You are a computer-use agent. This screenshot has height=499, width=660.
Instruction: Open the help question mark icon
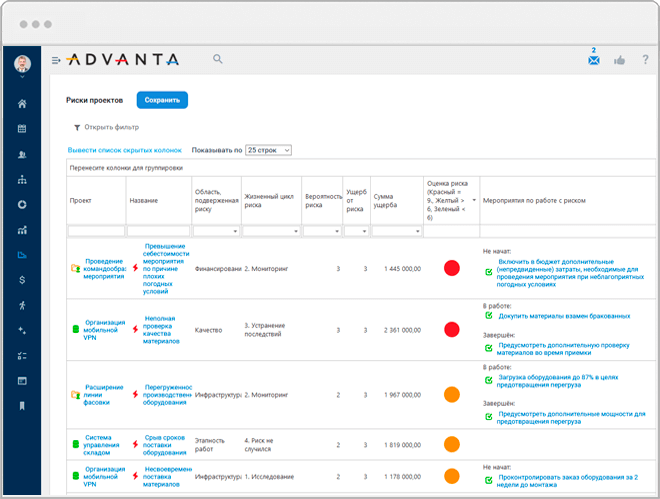click(645, 61)
